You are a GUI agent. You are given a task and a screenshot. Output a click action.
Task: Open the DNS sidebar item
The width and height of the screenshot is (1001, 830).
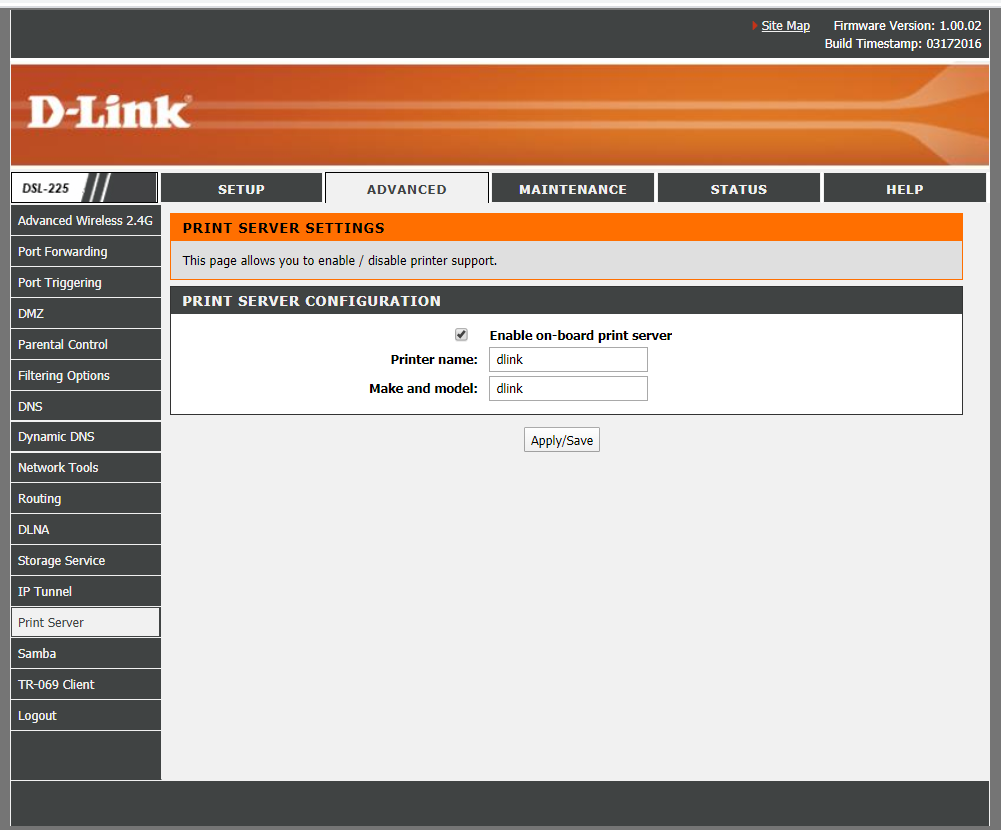click(x=86, y=406)
